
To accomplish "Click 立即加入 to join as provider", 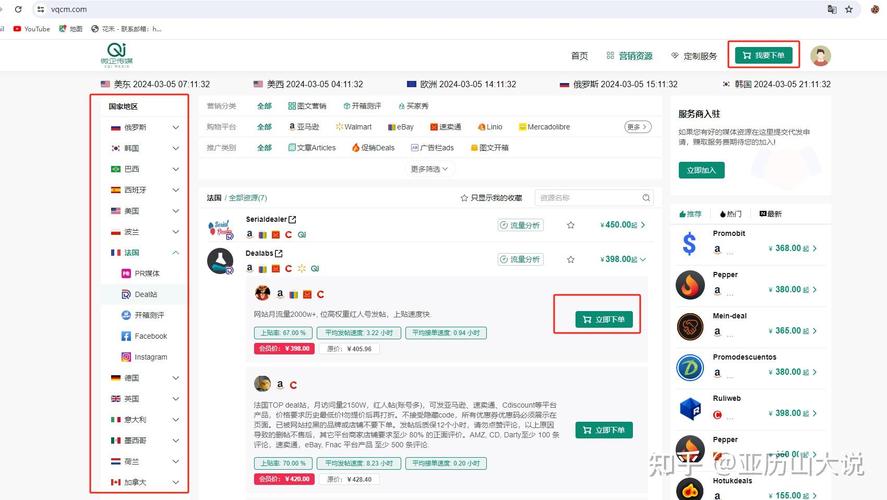I will tap(701, 170).
